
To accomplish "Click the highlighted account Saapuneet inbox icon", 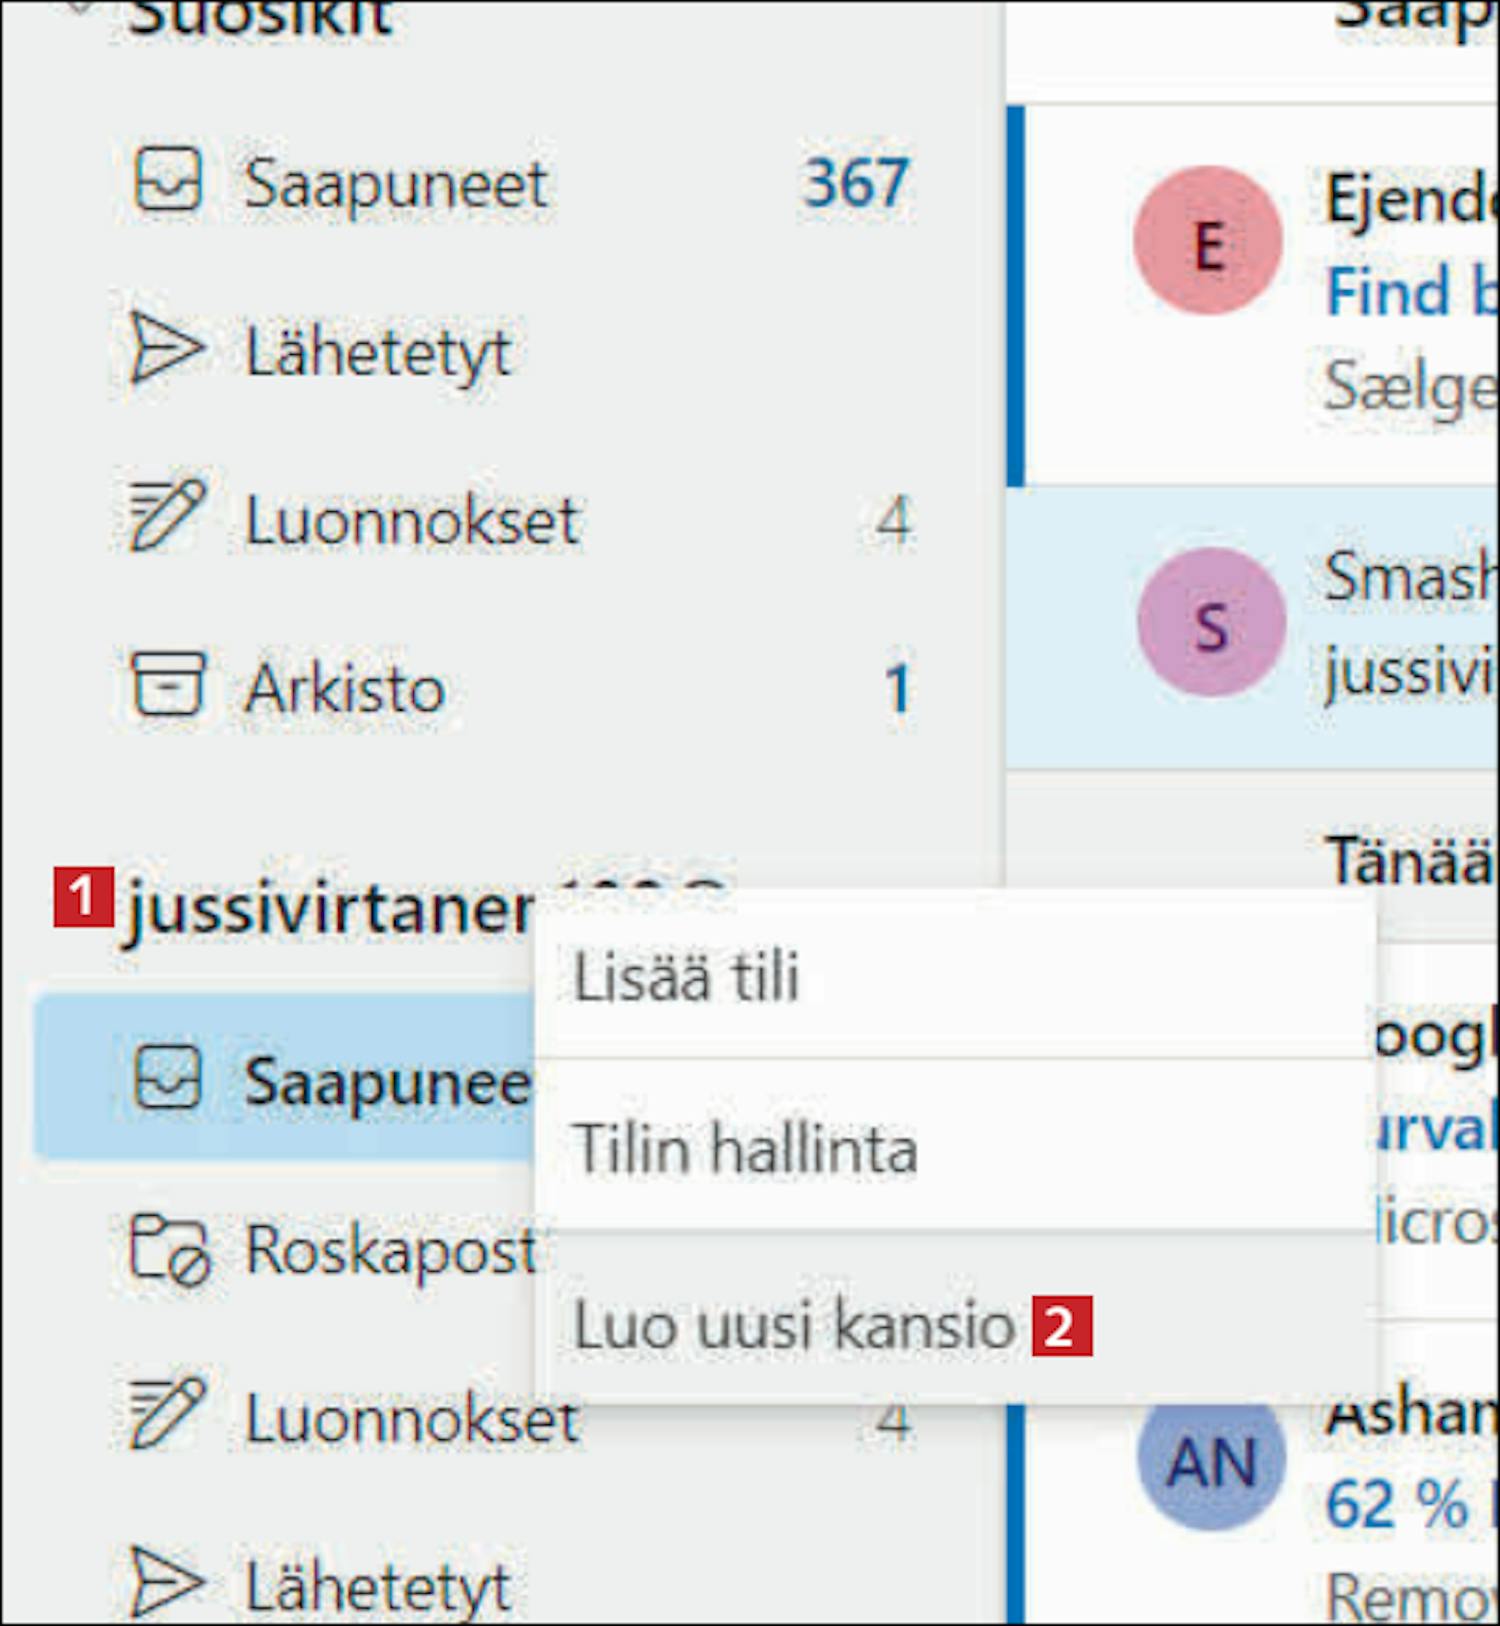I will point(167,1079).
